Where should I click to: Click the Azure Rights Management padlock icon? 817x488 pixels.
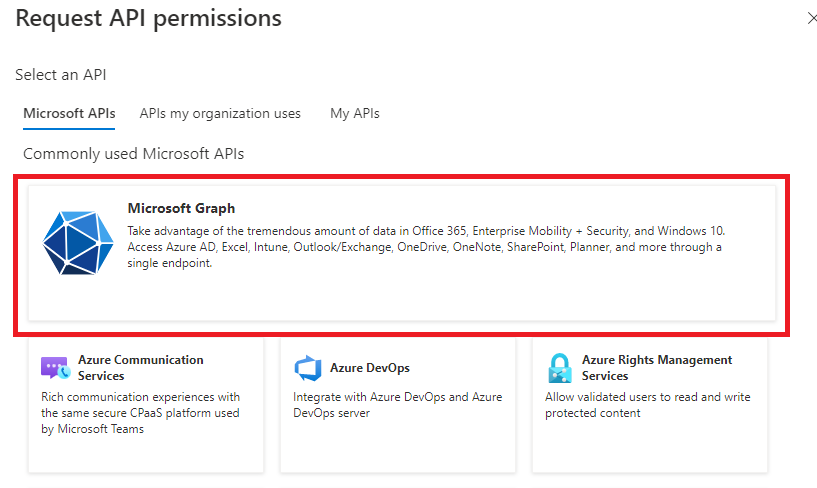point(559,368)
